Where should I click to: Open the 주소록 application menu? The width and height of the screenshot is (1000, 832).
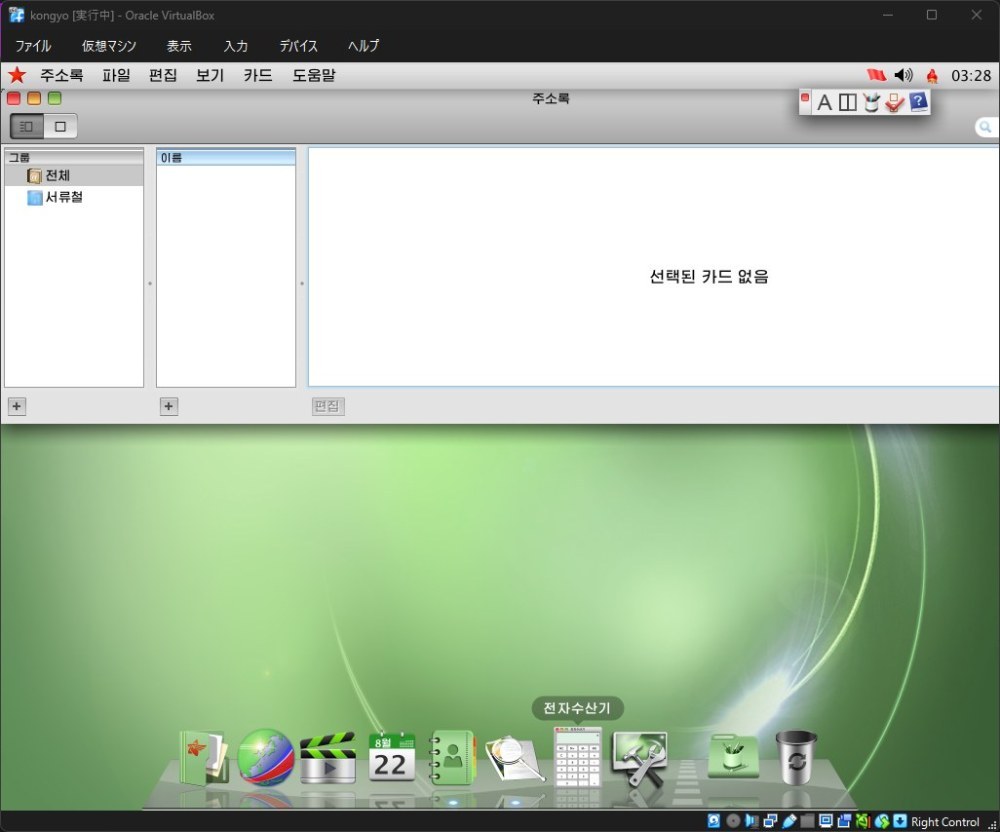61,75
